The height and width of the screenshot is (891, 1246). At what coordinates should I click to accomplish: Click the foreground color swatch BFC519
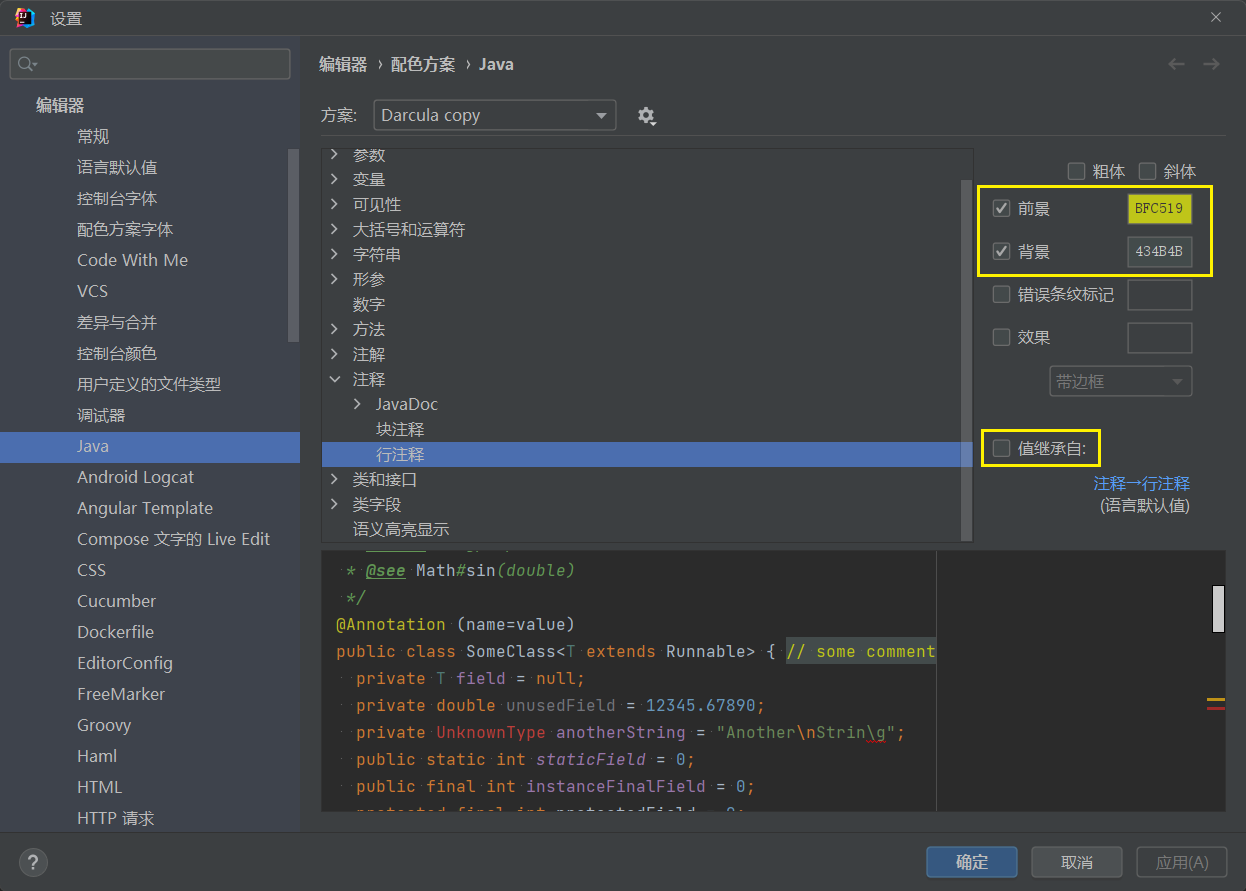(x=1159, y=209)
